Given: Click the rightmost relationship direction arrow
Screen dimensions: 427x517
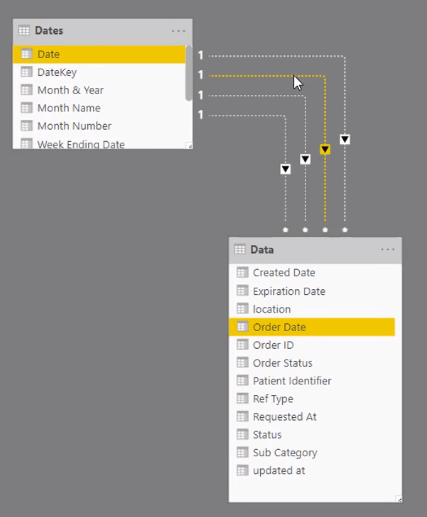Looking at the screenshot, I should click(345, 139).
